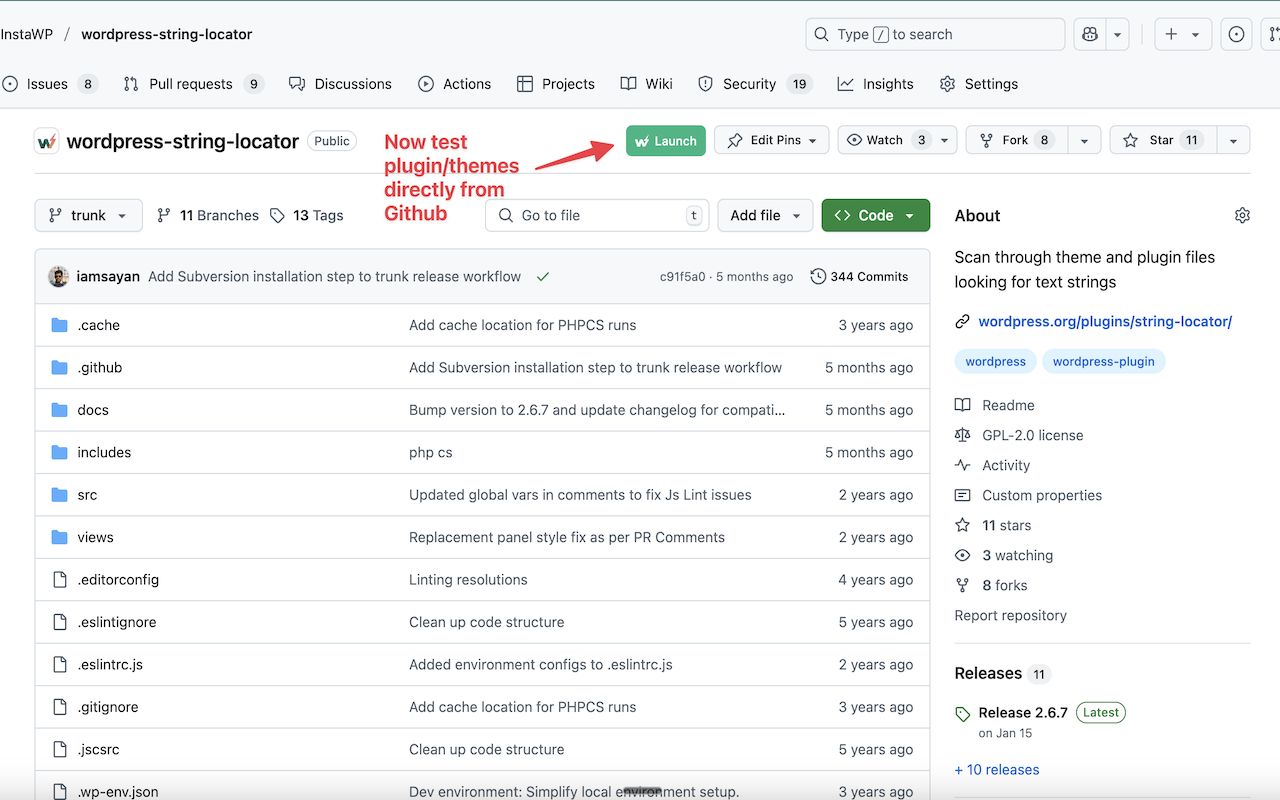
Task: Open the About section settings gear
Action: coord(1242,215)
